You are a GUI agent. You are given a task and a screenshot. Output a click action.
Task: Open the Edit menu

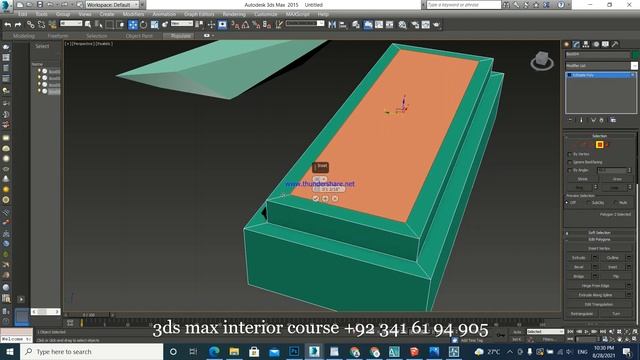[x=22, y=14]
